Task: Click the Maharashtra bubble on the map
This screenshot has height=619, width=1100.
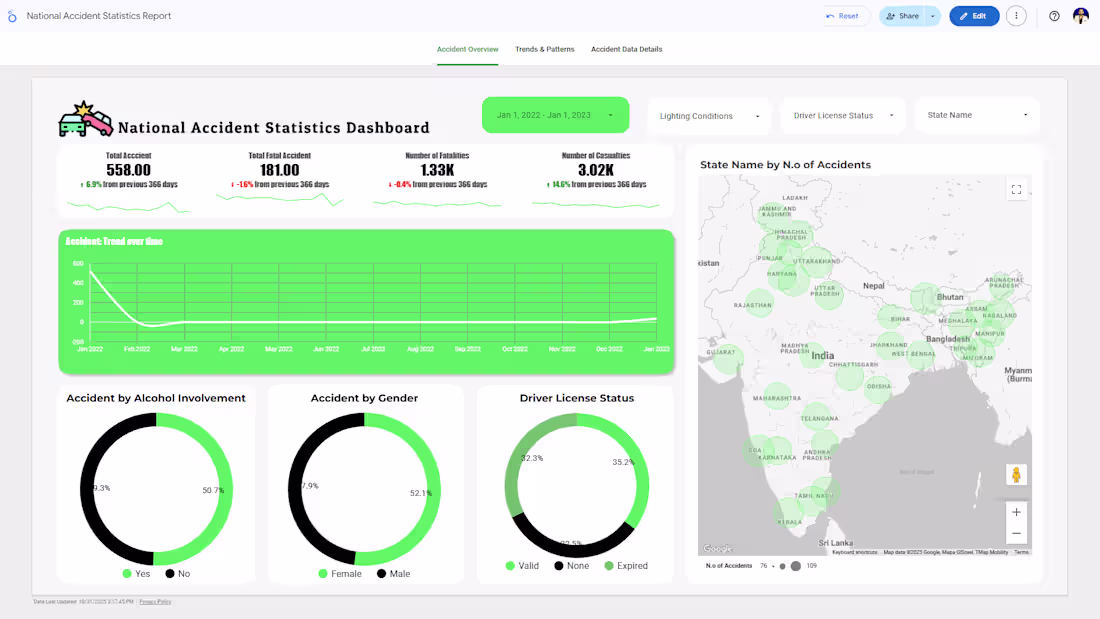Action: [777, 397]
